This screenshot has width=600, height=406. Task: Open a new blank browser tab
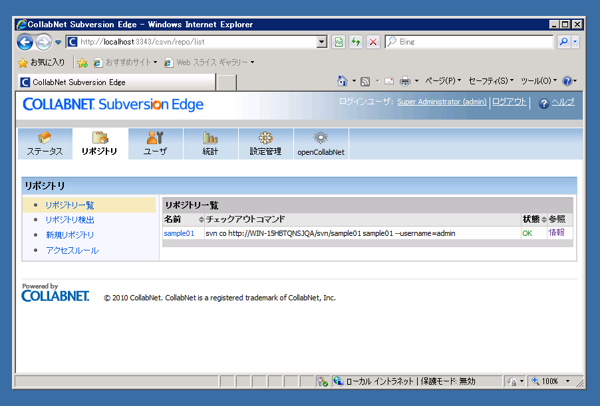tap(227, 82)
